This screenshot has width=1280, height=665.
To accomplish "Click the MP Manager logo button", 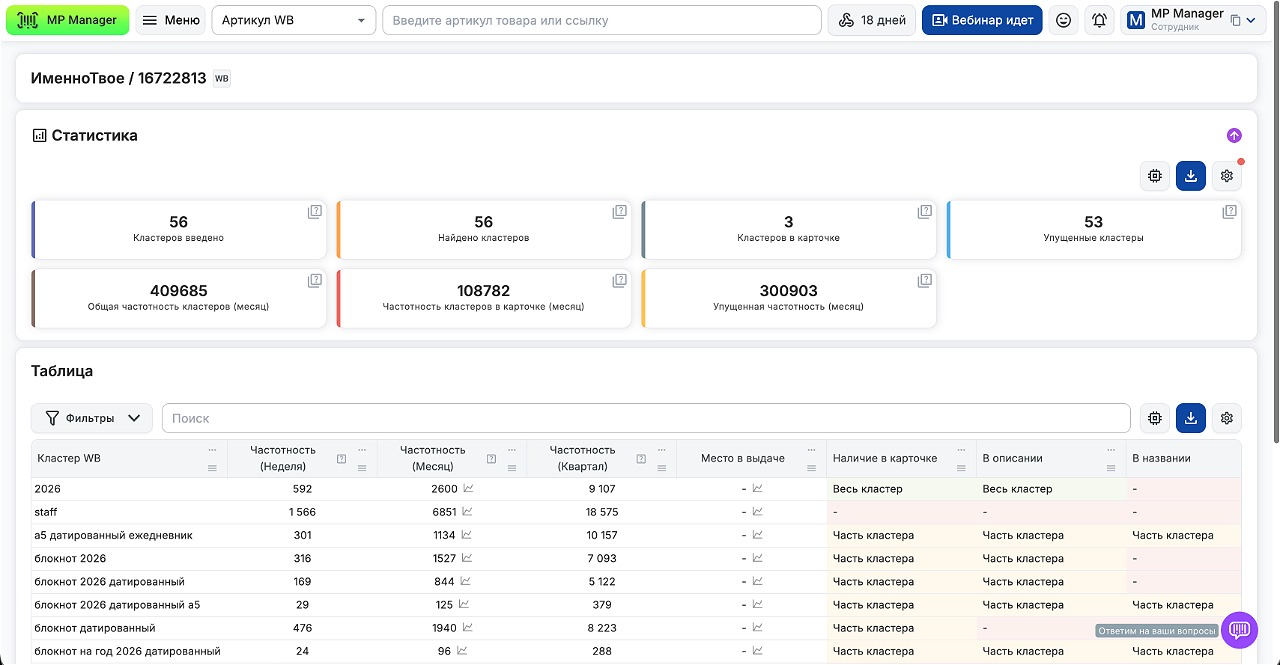I will (68, 20).
